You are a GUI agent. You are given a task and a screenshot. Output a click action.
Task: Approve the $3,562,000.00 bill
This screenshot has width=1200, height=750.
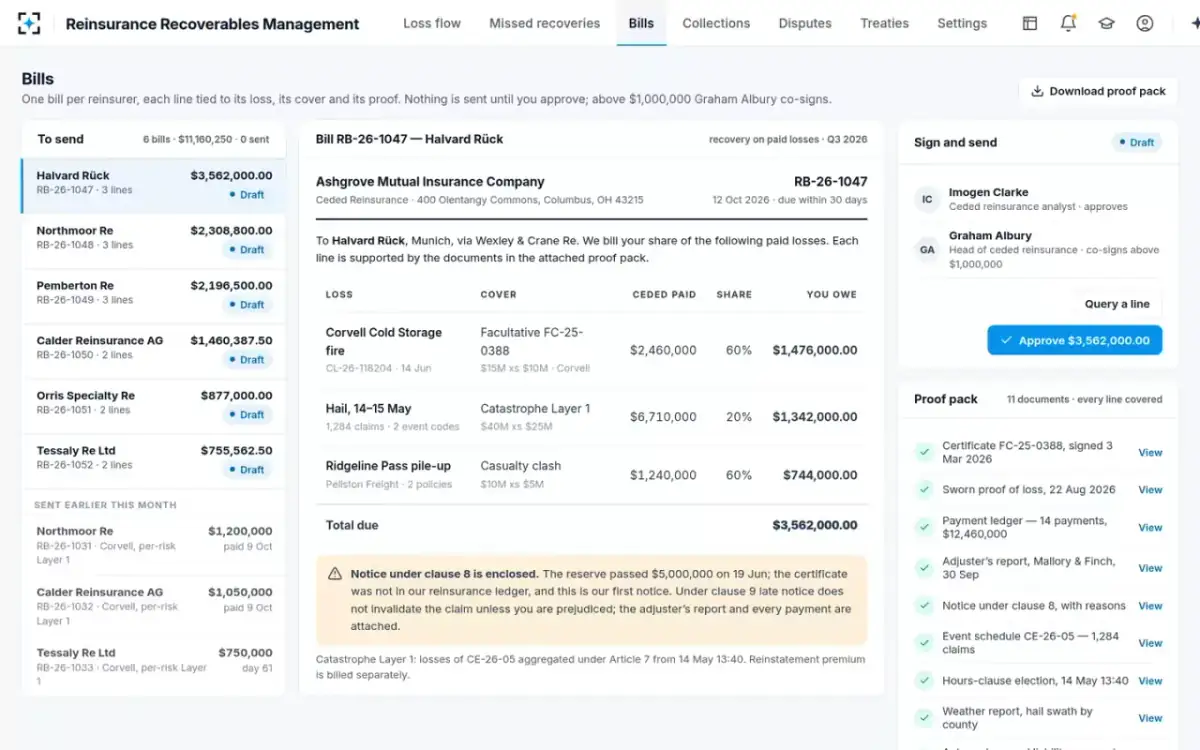1074,340
